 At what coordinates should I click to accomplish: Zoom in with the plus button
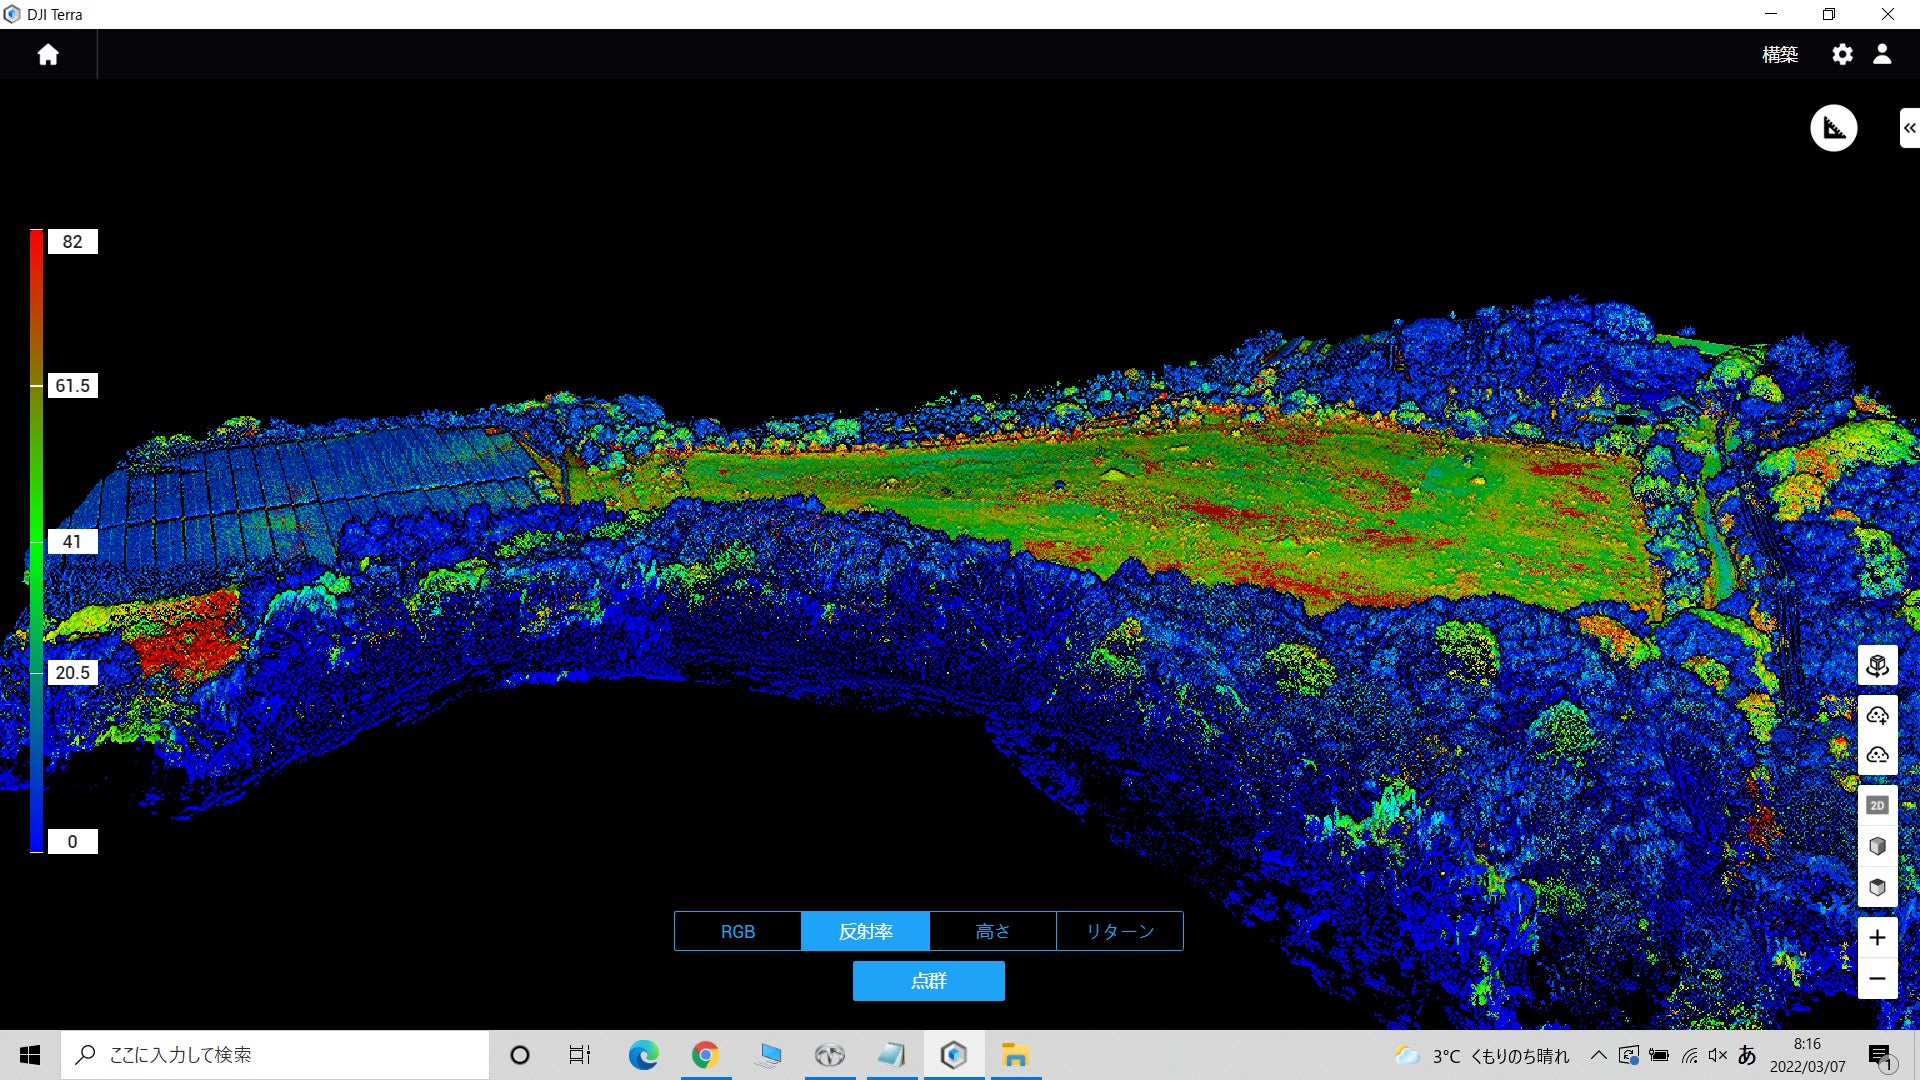1877,938
